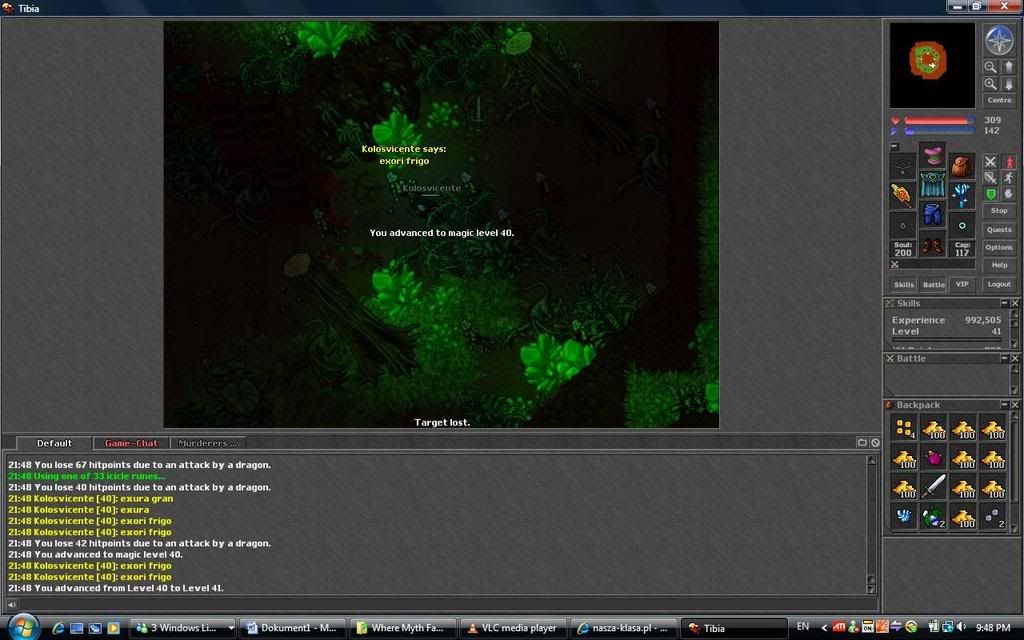Open a new chat channel with the panel icon

862,443
